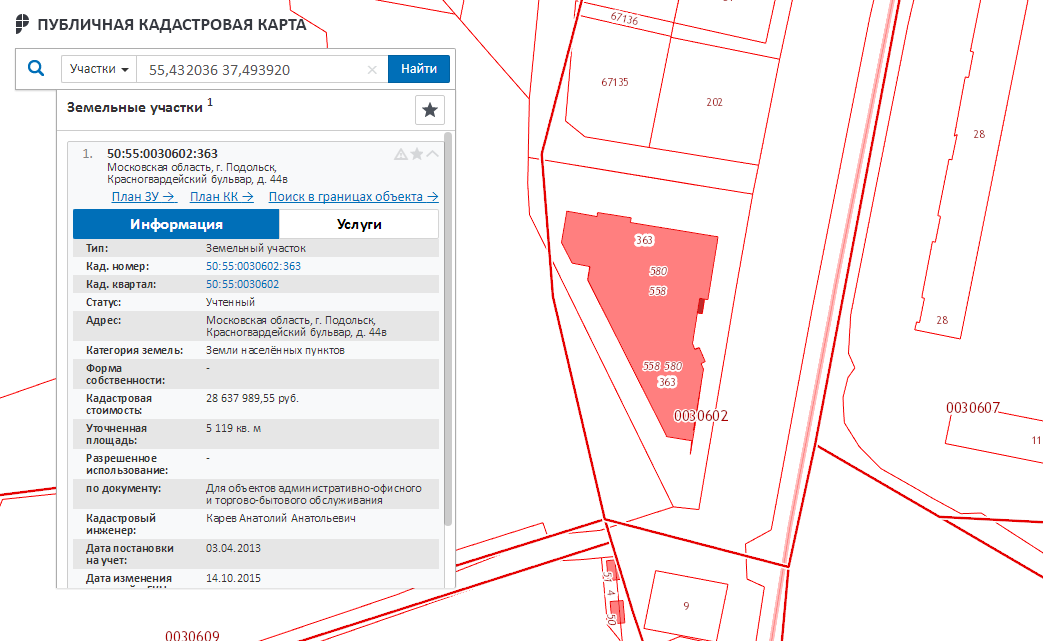Screen dimensions: 1043x641
Task: Clear the search field with X
Action: pyautogui.click(x=372, y=70)
